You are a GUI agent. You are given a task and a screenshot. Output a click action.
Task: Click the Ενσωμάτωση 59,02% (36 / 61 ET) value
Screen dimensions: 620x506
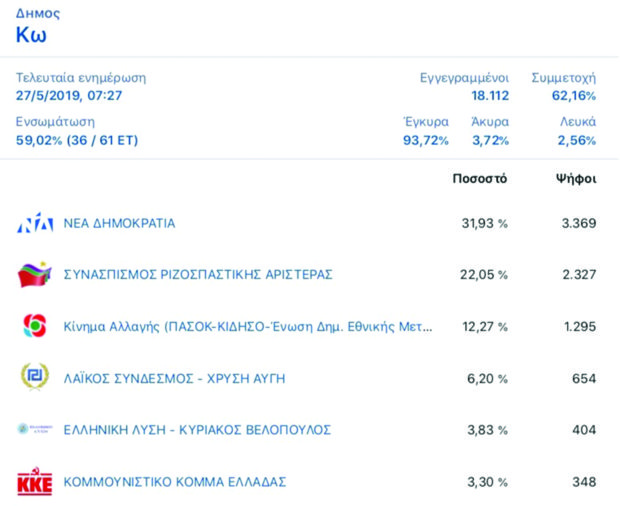coord(77,140)
